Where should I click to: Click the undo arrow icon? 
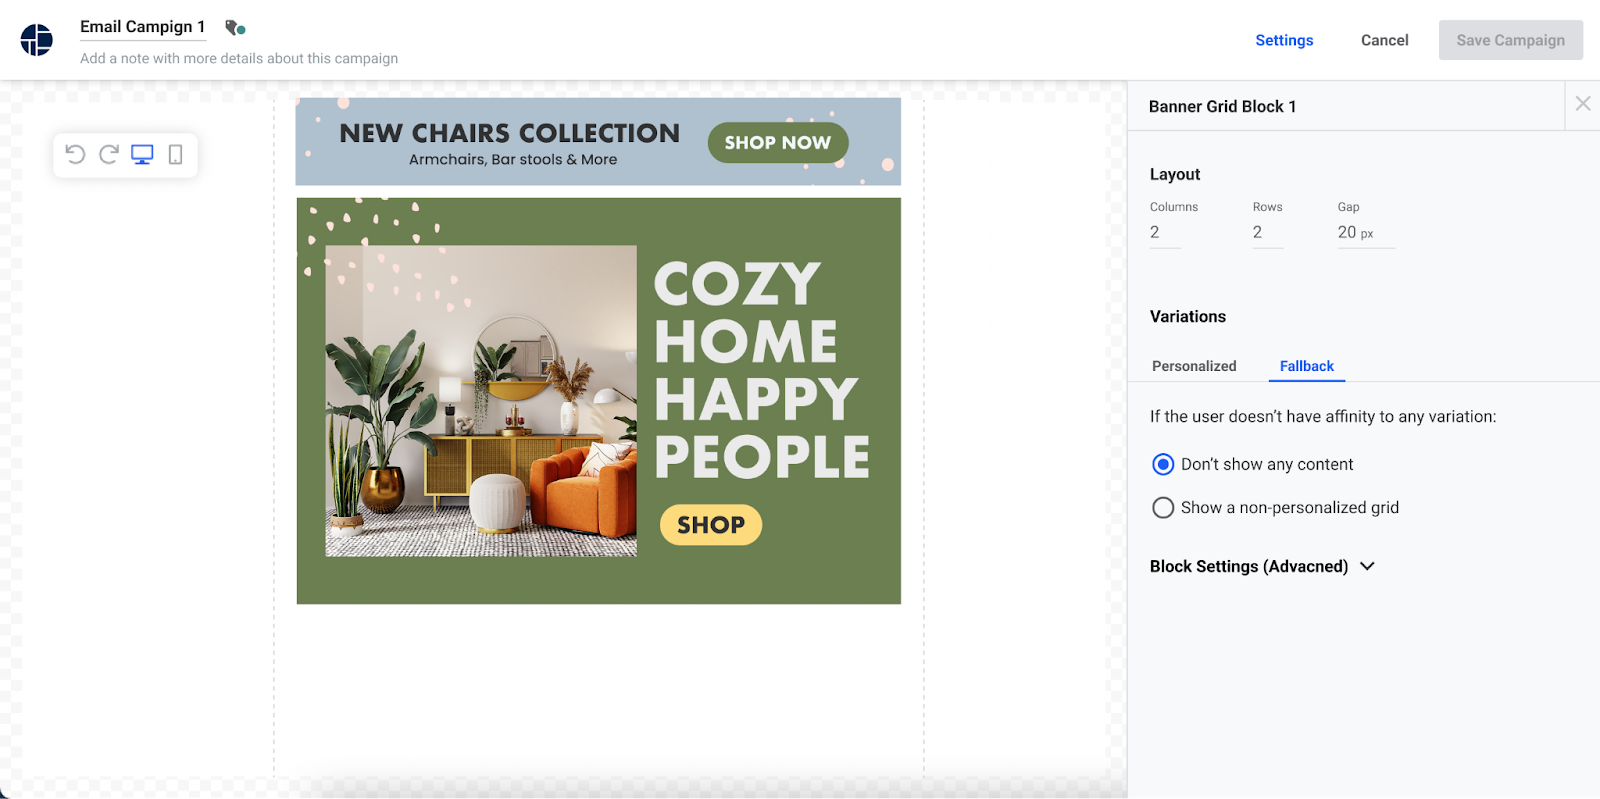[x=75, y=154]
